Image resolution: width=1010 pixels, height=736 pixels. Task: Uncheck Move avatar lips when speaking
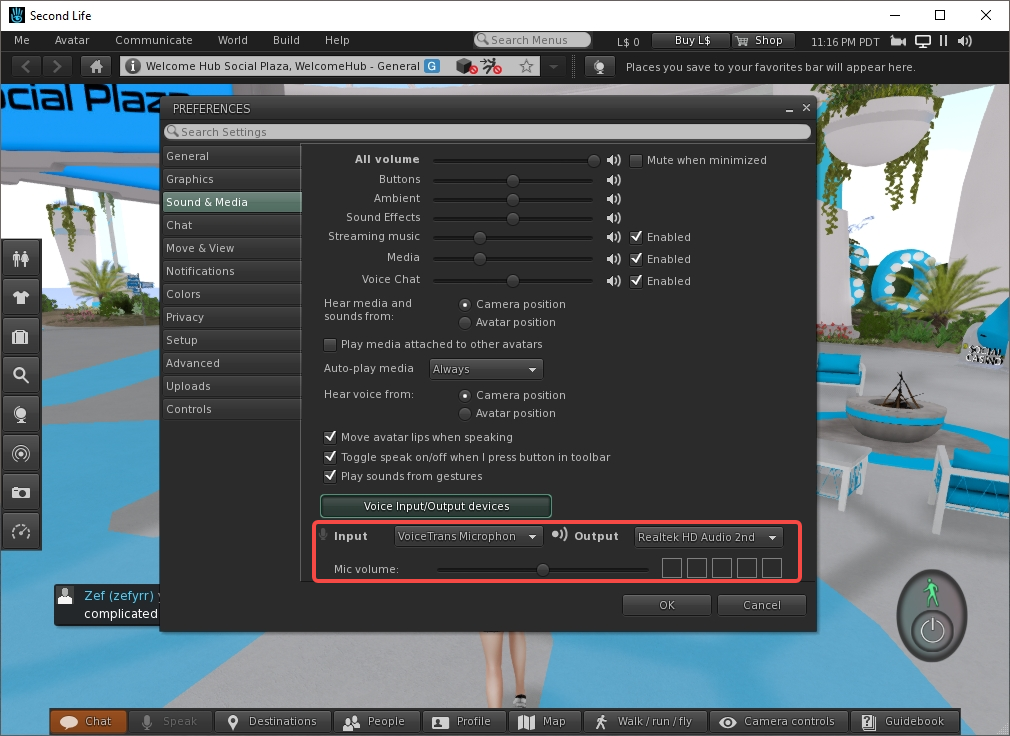[330, 437]
